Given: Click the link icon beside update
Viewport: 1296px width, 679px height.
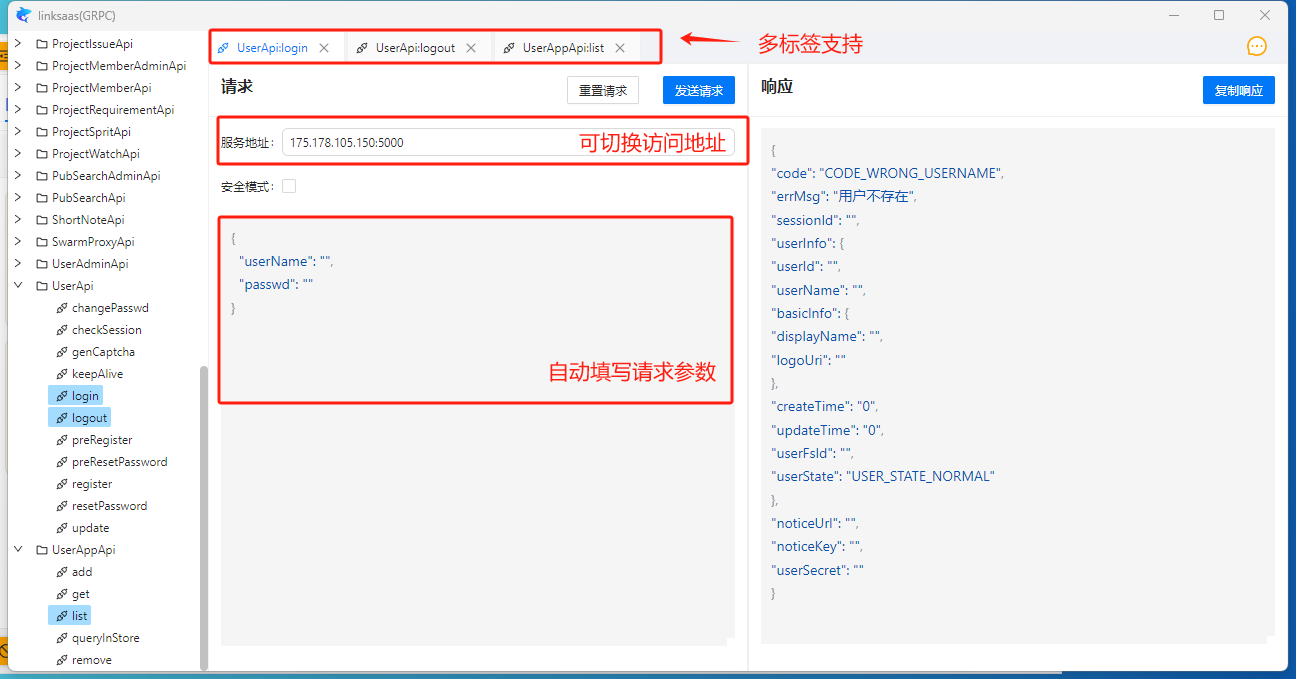Looking at the screenshot, I should 62,528.
